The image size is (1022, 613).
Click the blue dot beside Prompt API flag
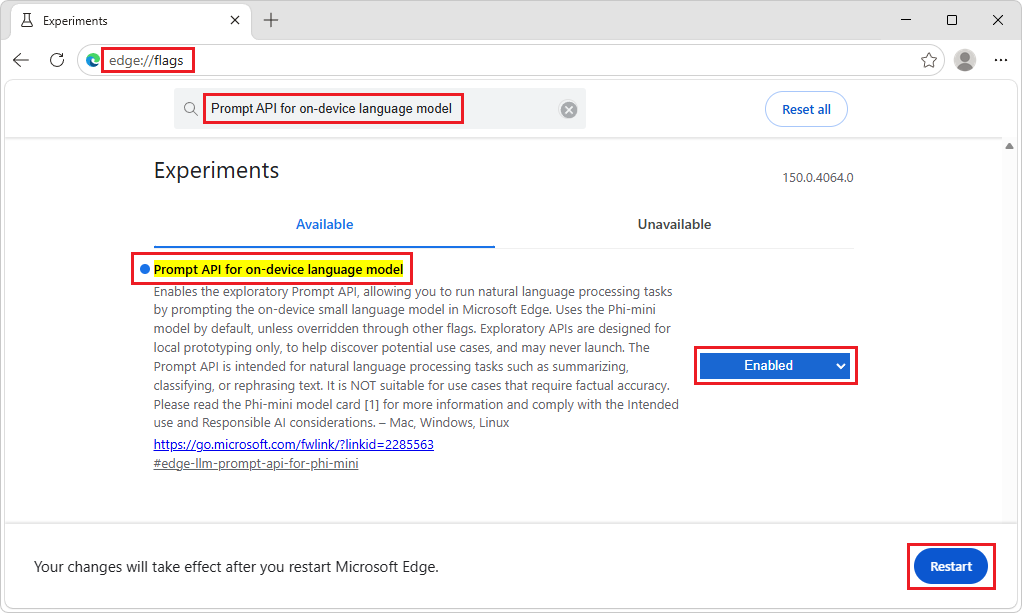pos(145,269)
